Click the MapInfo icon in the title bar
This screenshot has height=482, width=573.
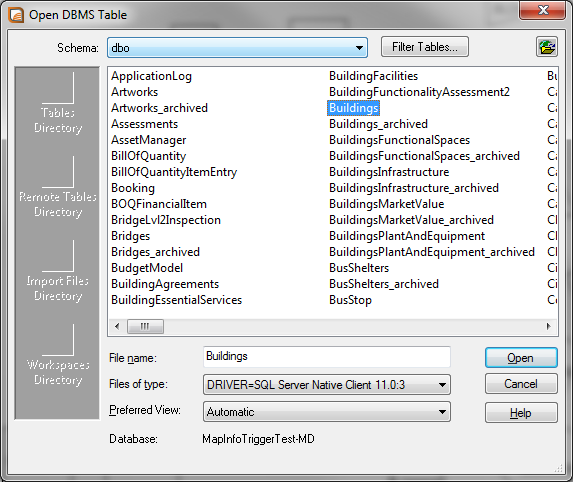(x=16, y=15)
